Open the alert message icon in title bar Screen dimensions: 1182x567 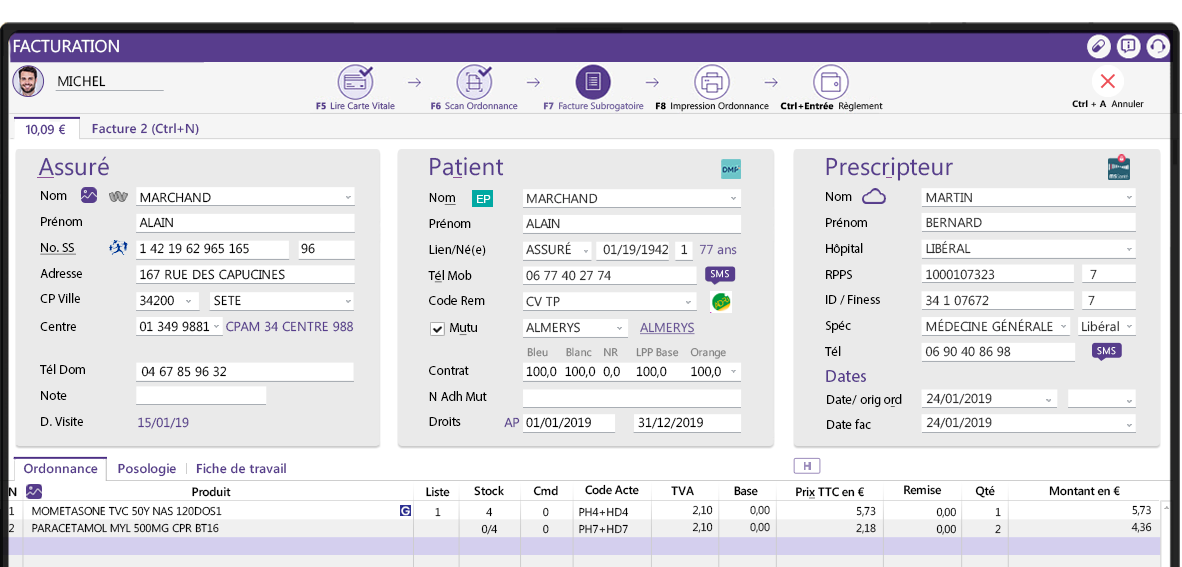(1128, 46)
